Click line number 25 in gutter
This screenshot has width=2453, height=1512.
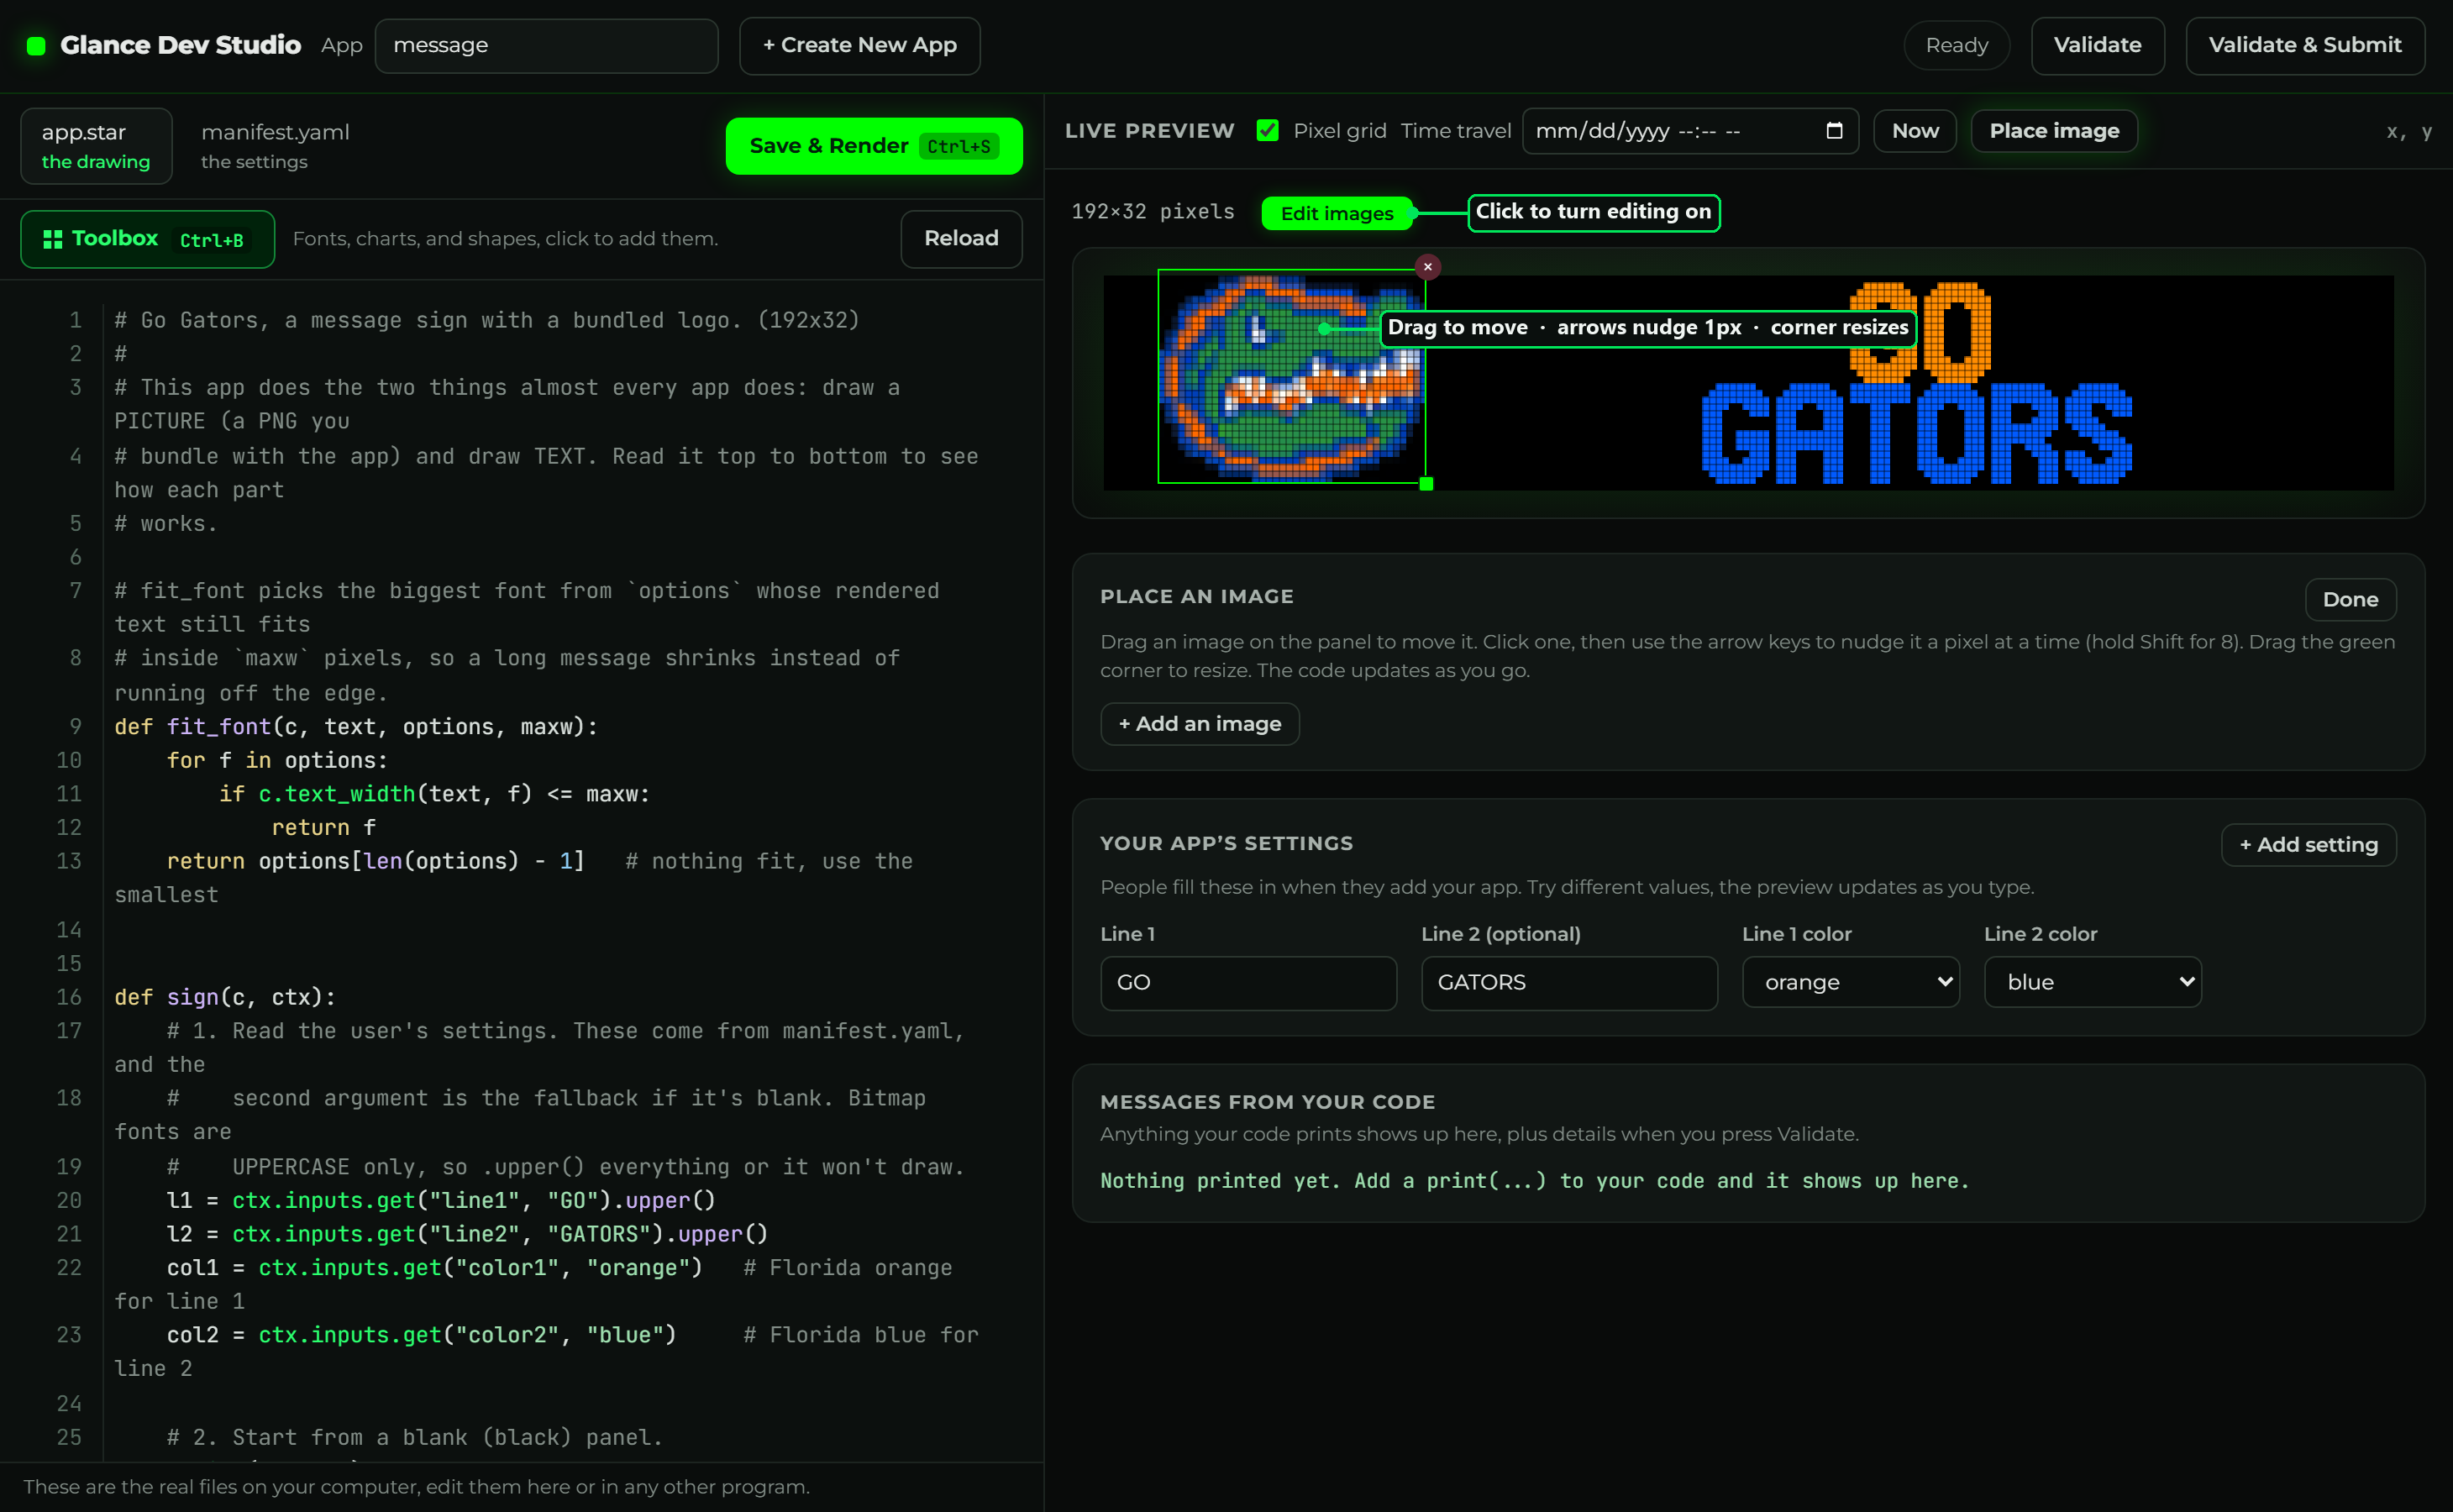(69, 1437)
